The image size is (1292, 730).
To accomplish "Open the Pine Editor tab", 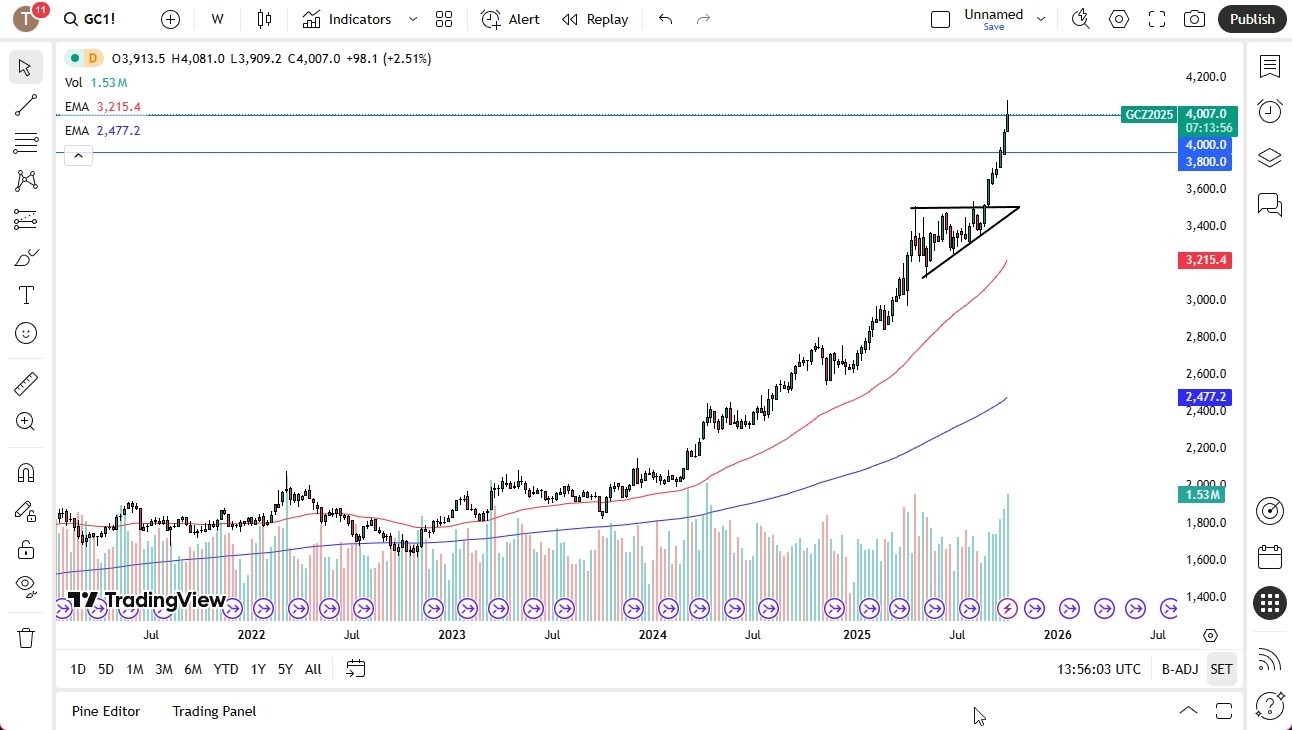I will tap(106, 711).
